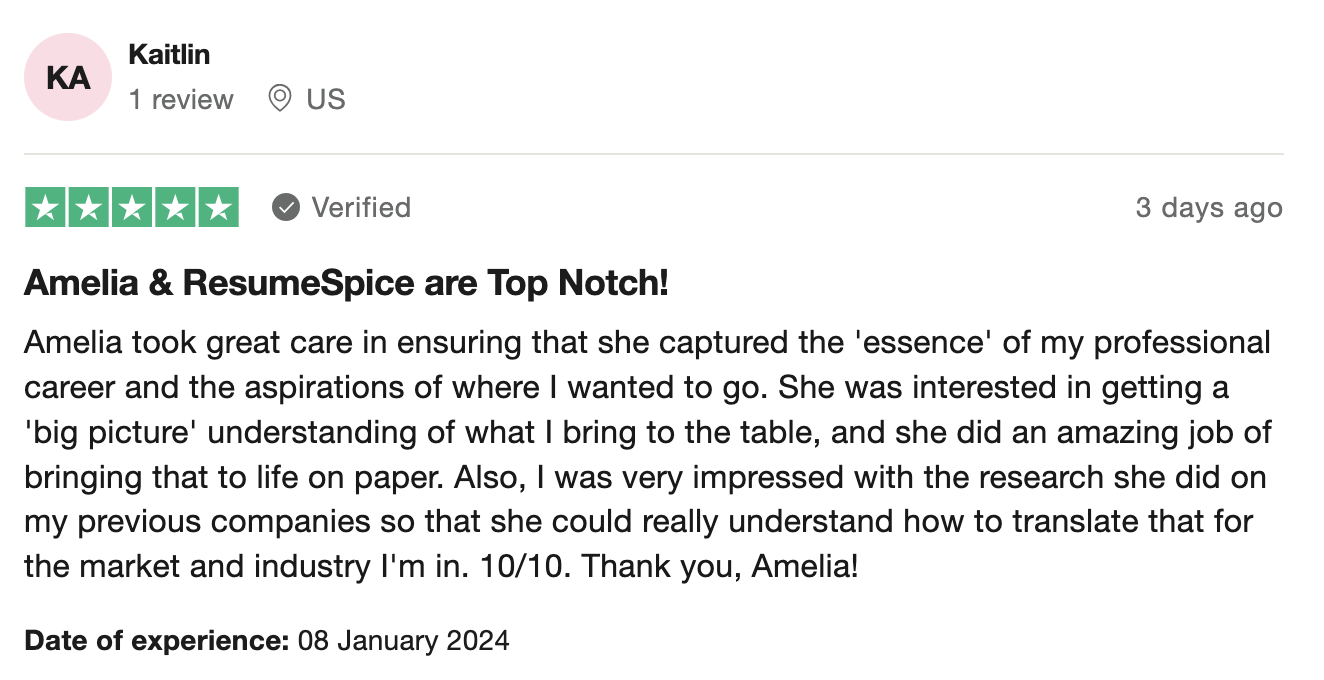Click the review body paragraph text
This screenshot has height=680, width=1324.
(648, 454)
